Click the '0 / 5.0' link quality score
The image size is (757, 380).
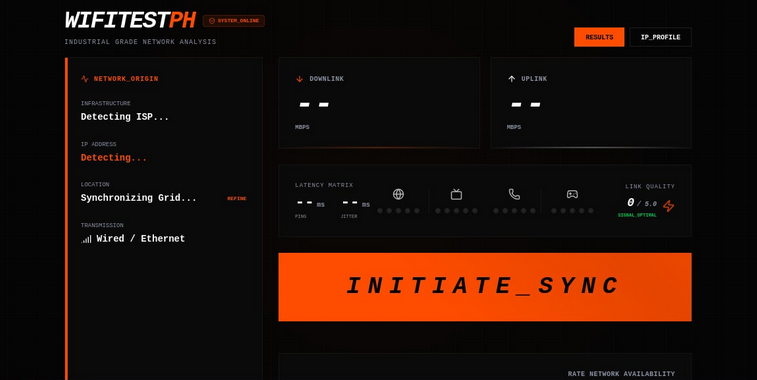tap(642, 203)
